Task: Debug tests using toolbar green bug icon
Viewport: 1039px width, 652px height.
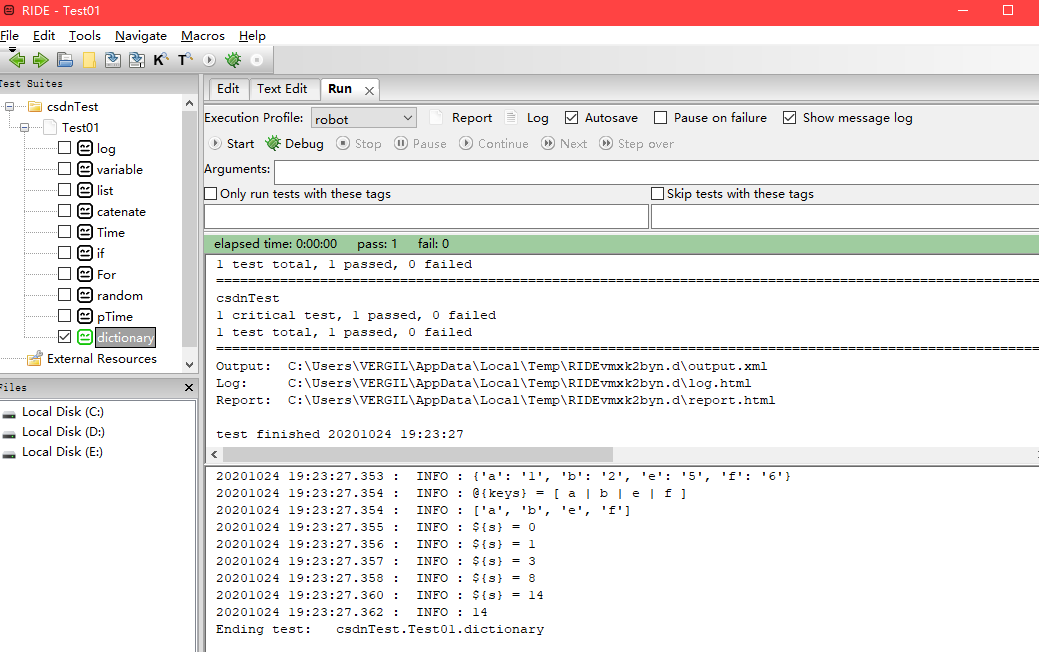Action: [233, 60]
